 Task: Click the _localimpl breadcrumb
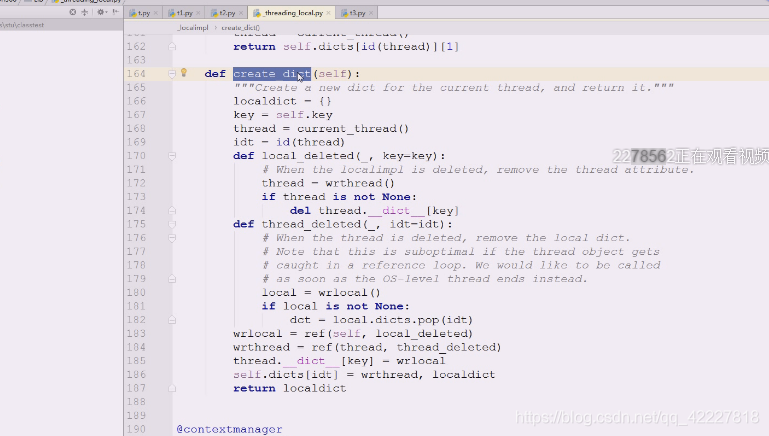click(x=193, y=27)
